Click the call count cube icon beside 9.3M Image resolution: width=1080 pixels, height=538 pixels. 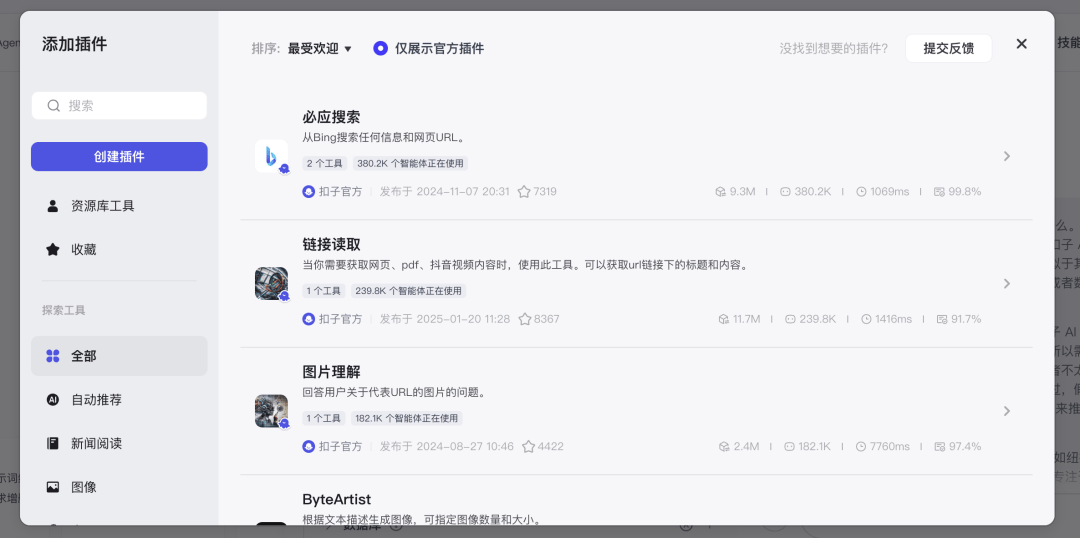(720, 192)
